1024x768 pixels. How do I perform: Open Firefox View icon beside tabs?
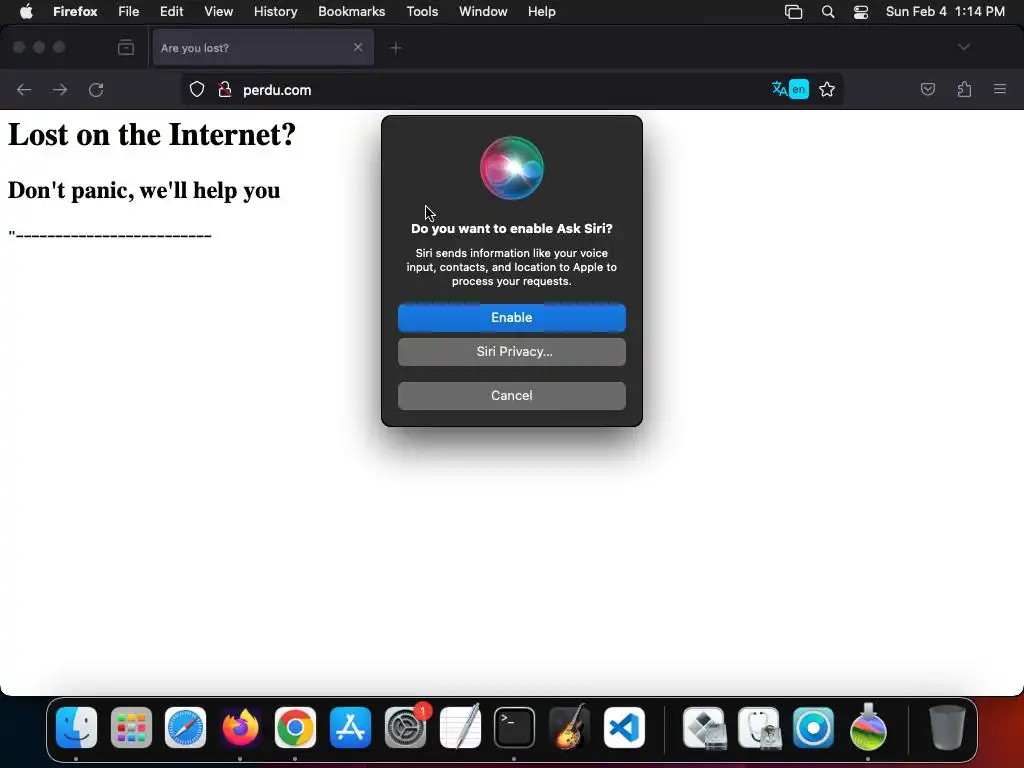tap(126, 48)
